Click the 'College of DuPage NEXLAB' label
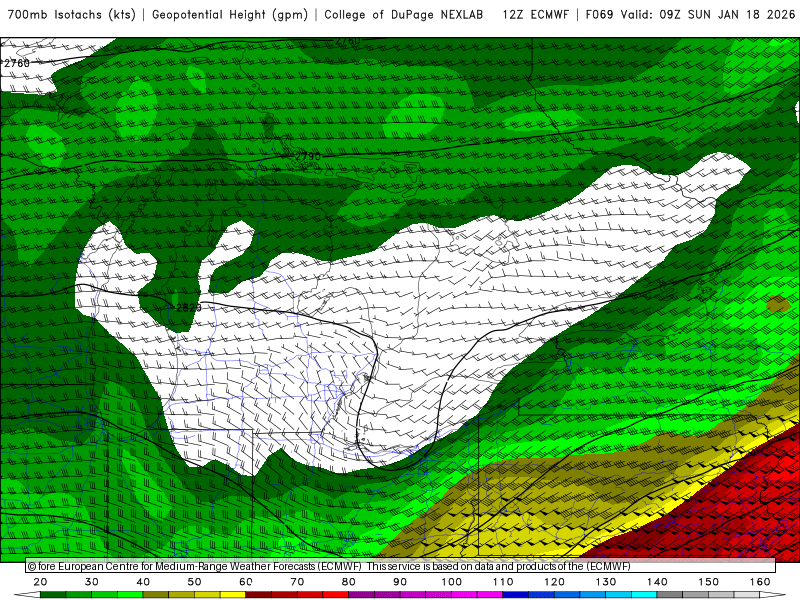 click(x=404, y=14)
